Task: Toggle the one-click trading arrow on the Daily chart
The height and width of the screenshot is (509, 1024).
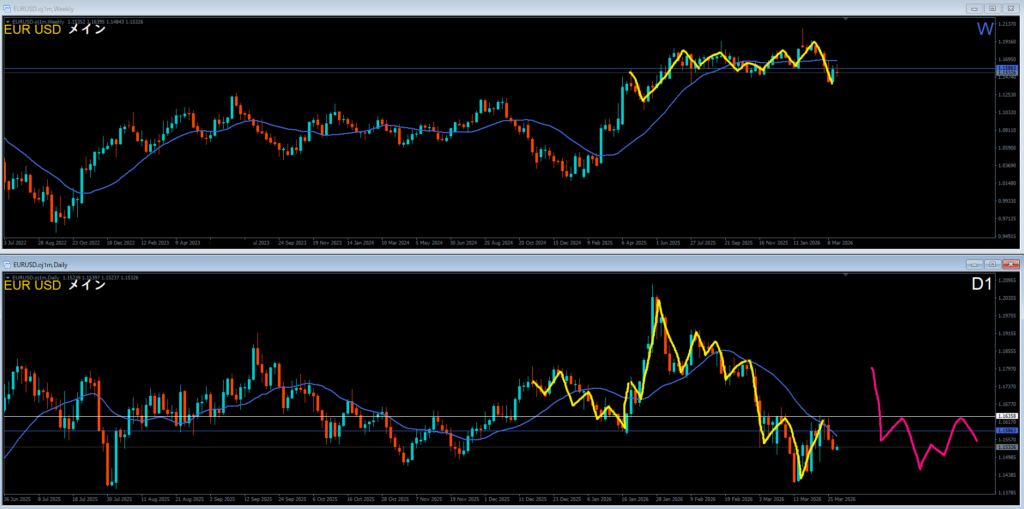Action: [7, 278]
